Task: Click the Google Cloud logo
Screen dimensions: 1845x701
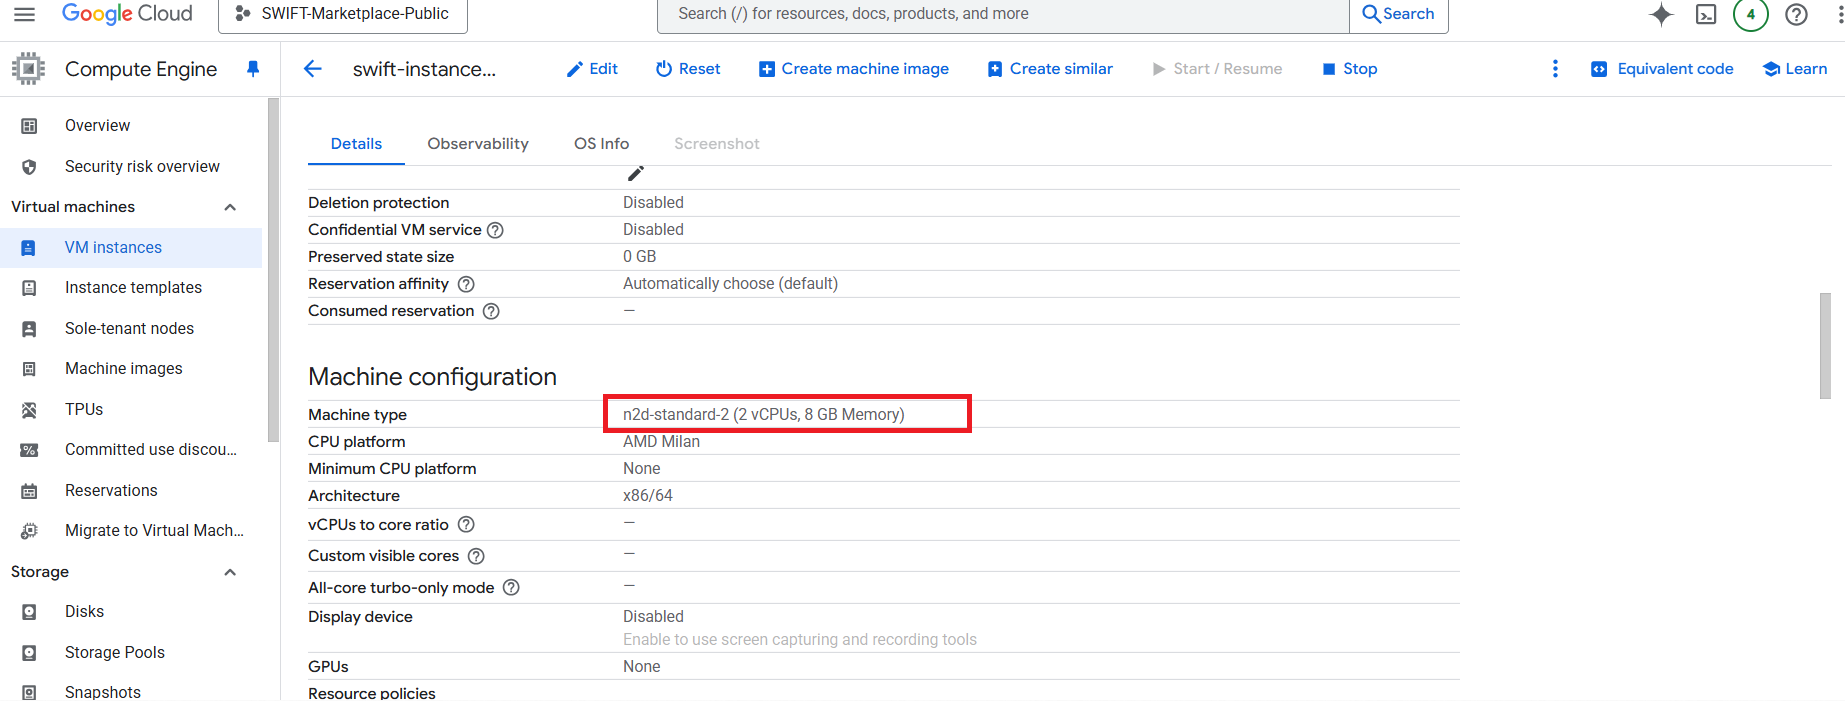Action: [x=127, y=13]
